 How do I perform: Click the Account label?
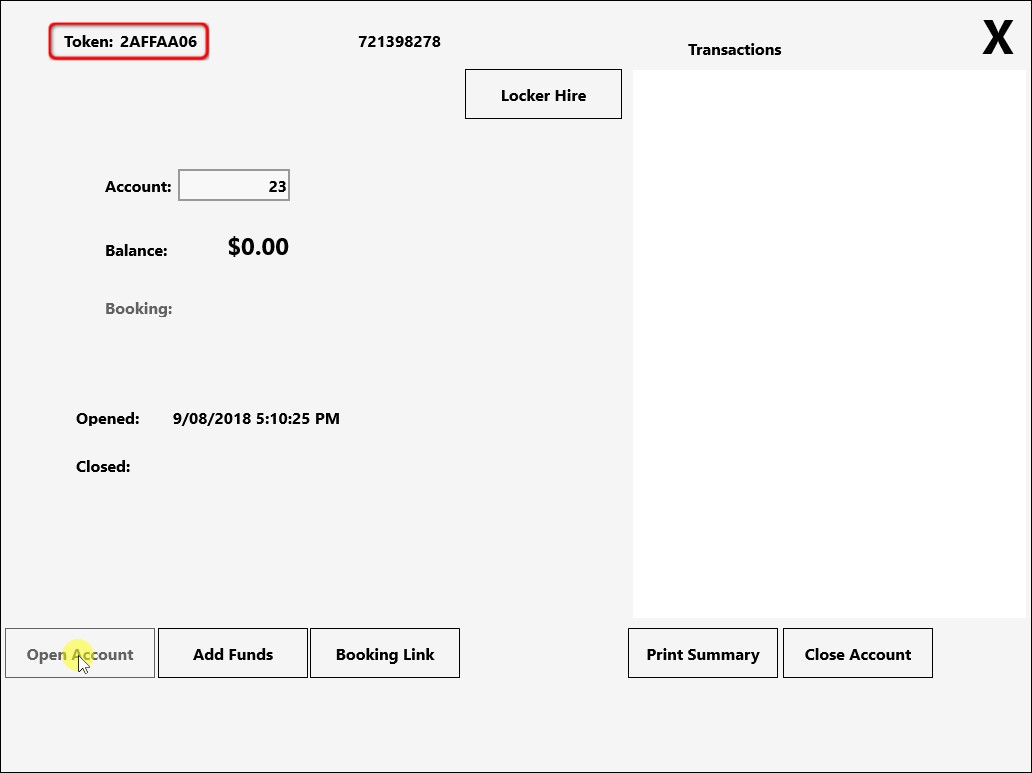point(138,187)
